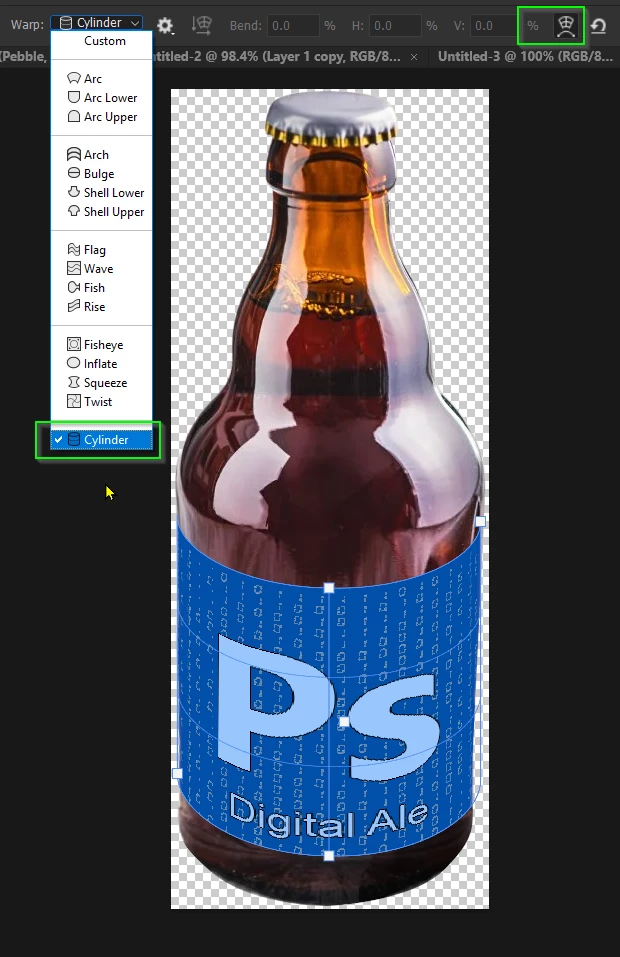The image size is (620, 957).
Task: Select the Arc Upper warp preset
Action: [x=101, y=117]
